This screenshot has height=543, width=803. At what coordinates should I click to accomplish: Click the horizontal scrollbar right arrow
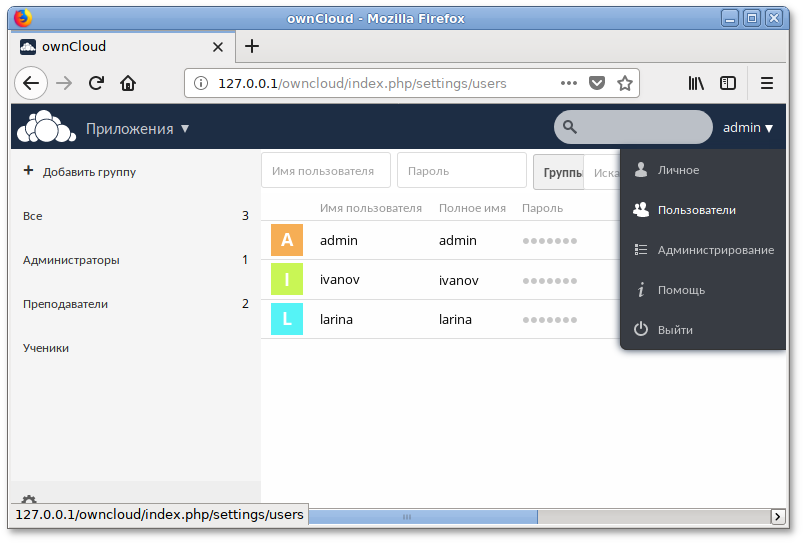(x=777, y=517)
